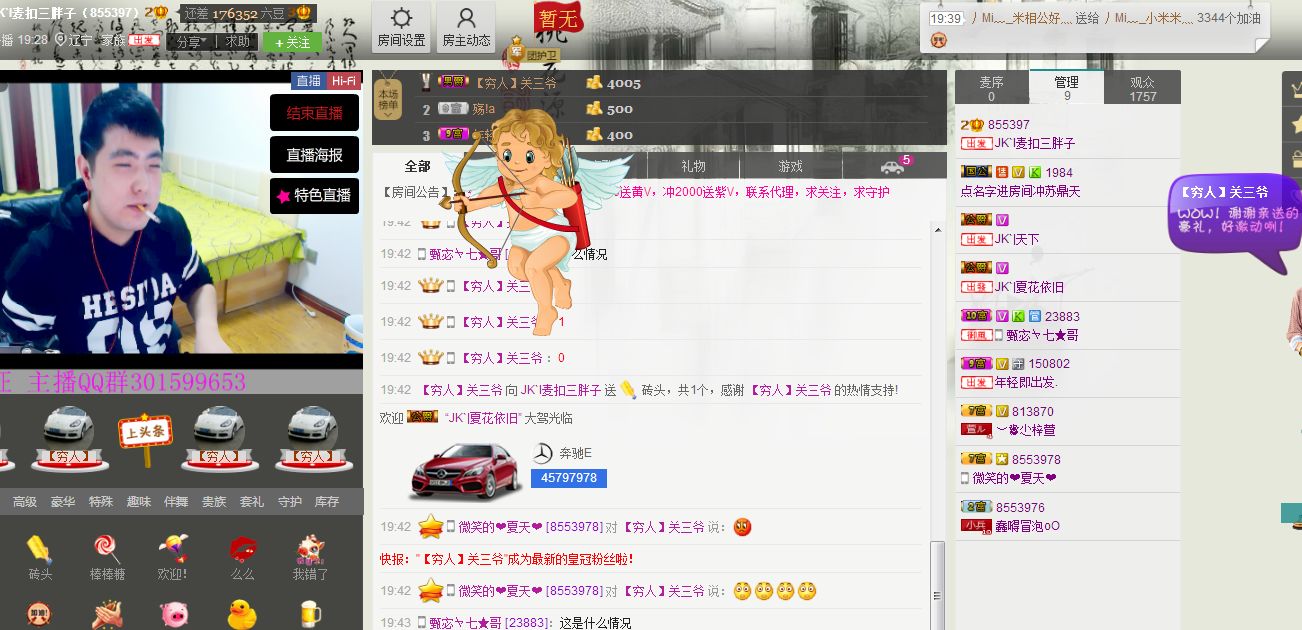Select the 伴舞 gift category
Image resolution: width=1302 pixels, height=630 pixels.
point(176,502)
